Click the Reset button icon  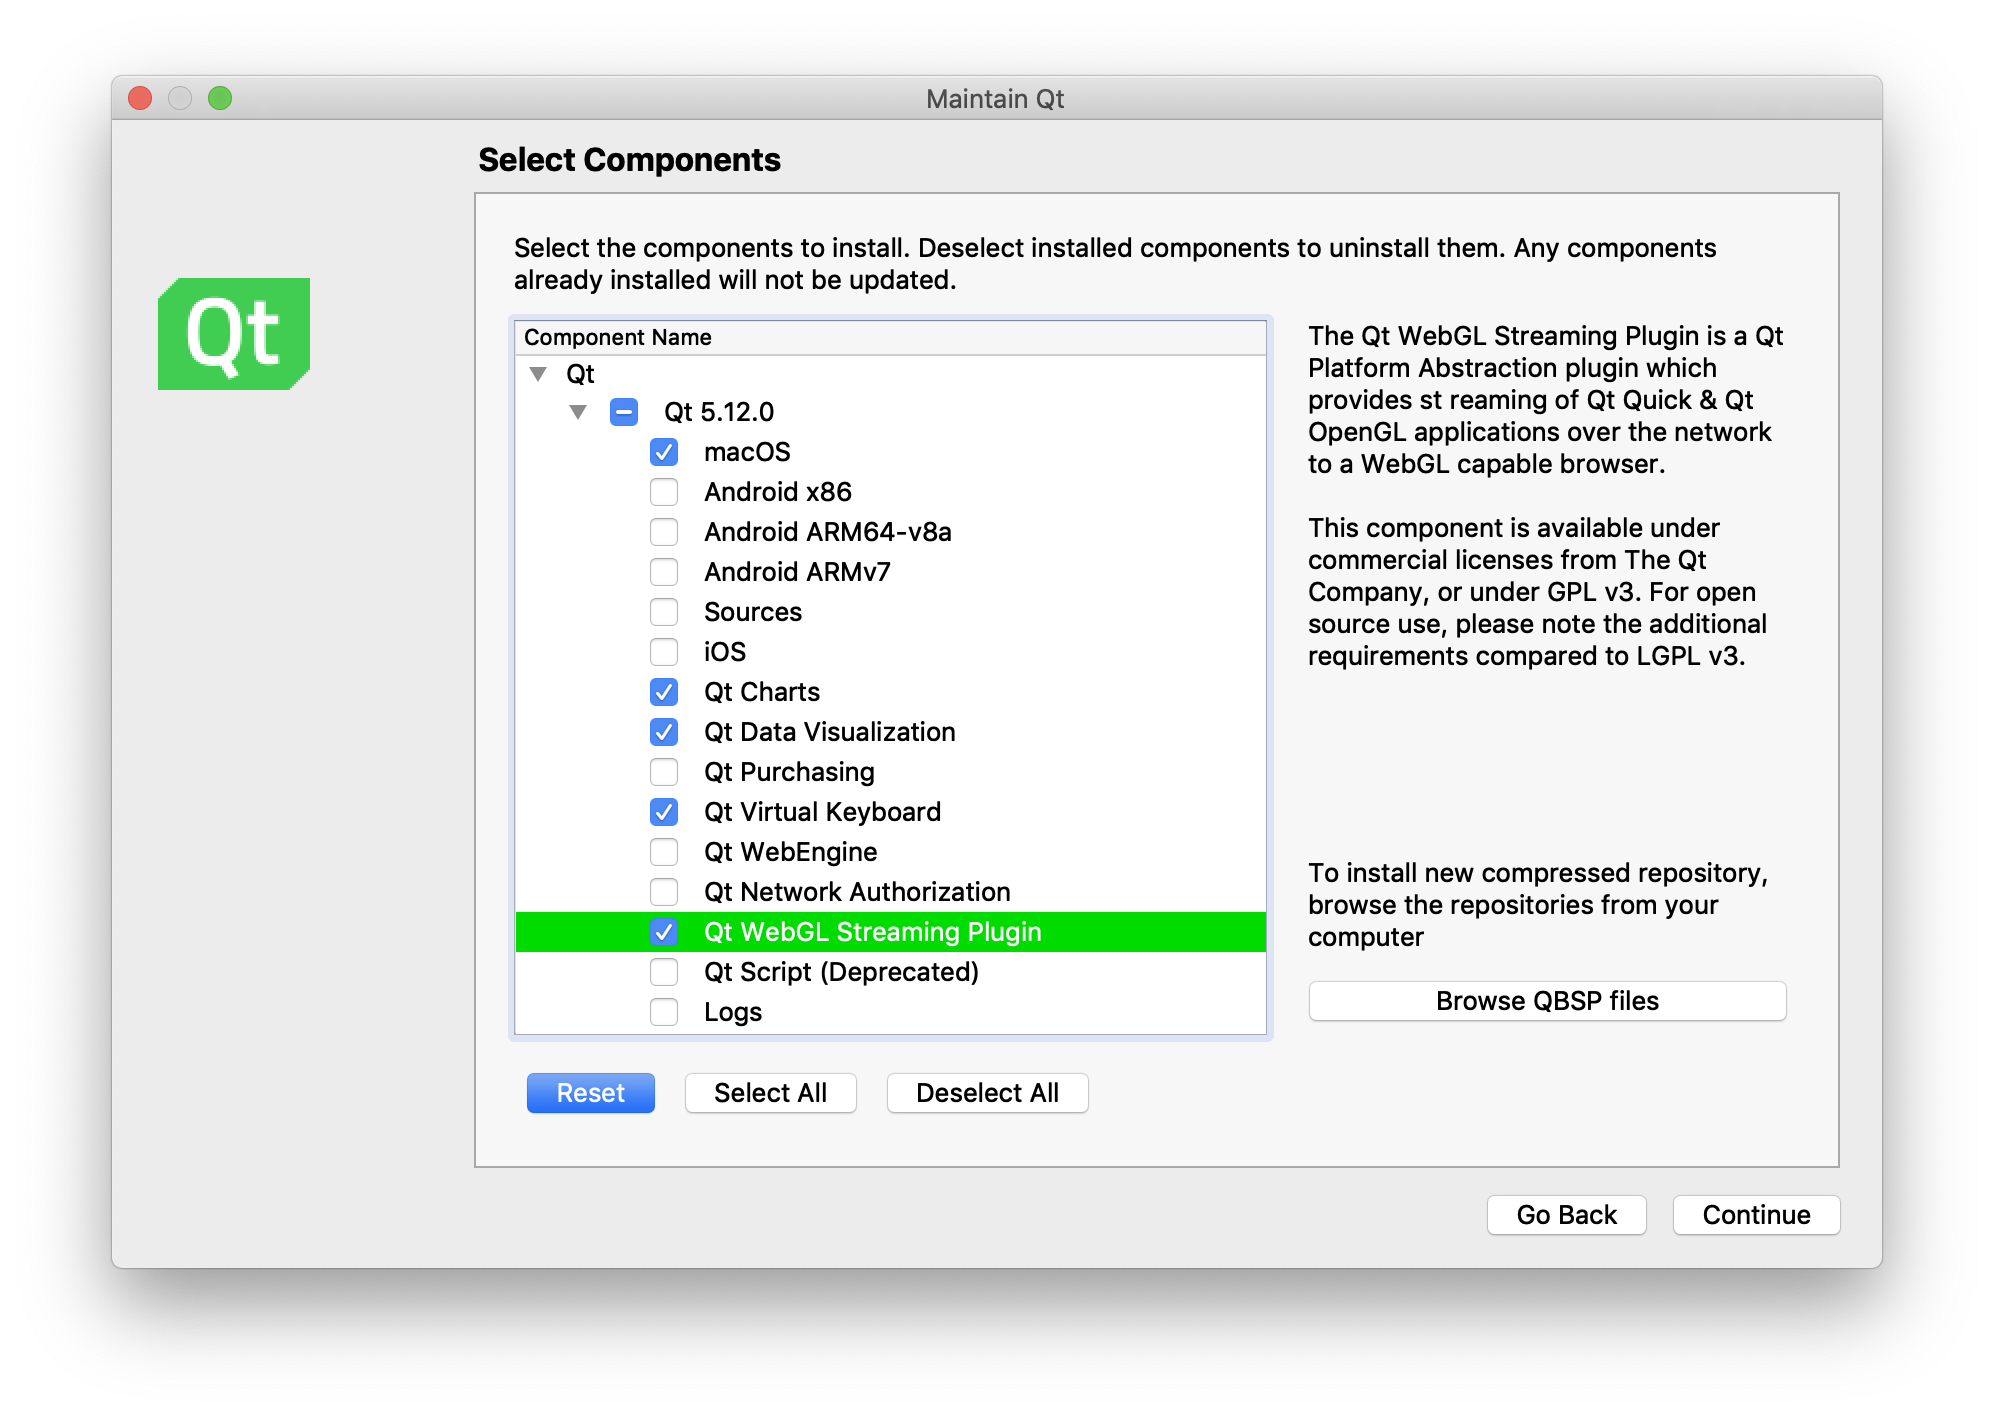point(590,1093)
